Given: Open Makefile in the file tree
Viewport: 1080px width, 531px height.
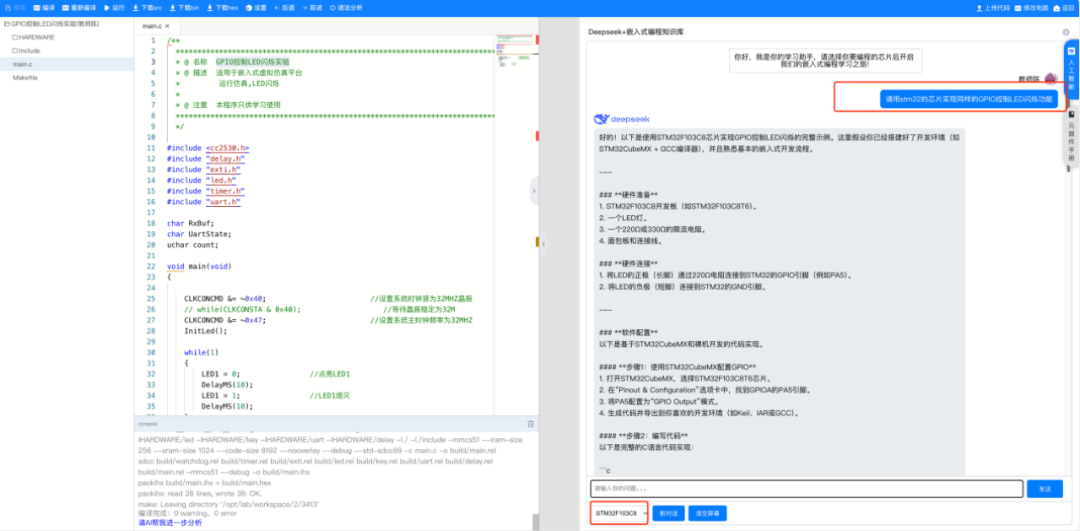Looking at the screenshot, I should [x=25, y=78].
